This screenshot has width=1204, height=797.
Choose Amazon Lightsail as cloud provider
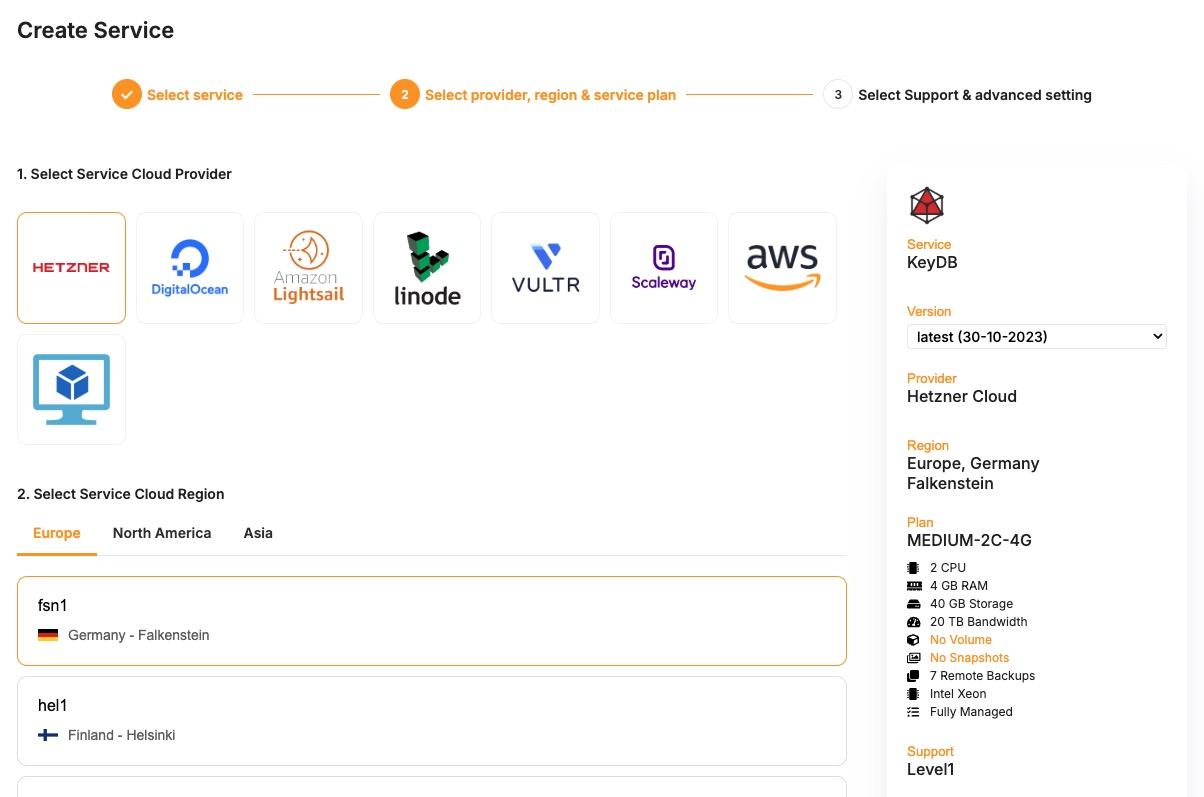pos(308,267)
